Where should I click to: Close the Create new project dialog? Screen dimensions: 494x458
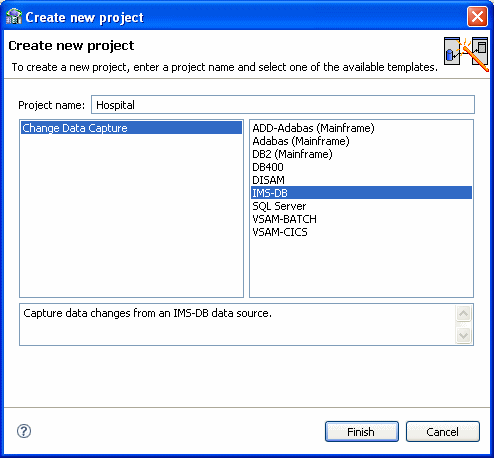coord(477,17)
